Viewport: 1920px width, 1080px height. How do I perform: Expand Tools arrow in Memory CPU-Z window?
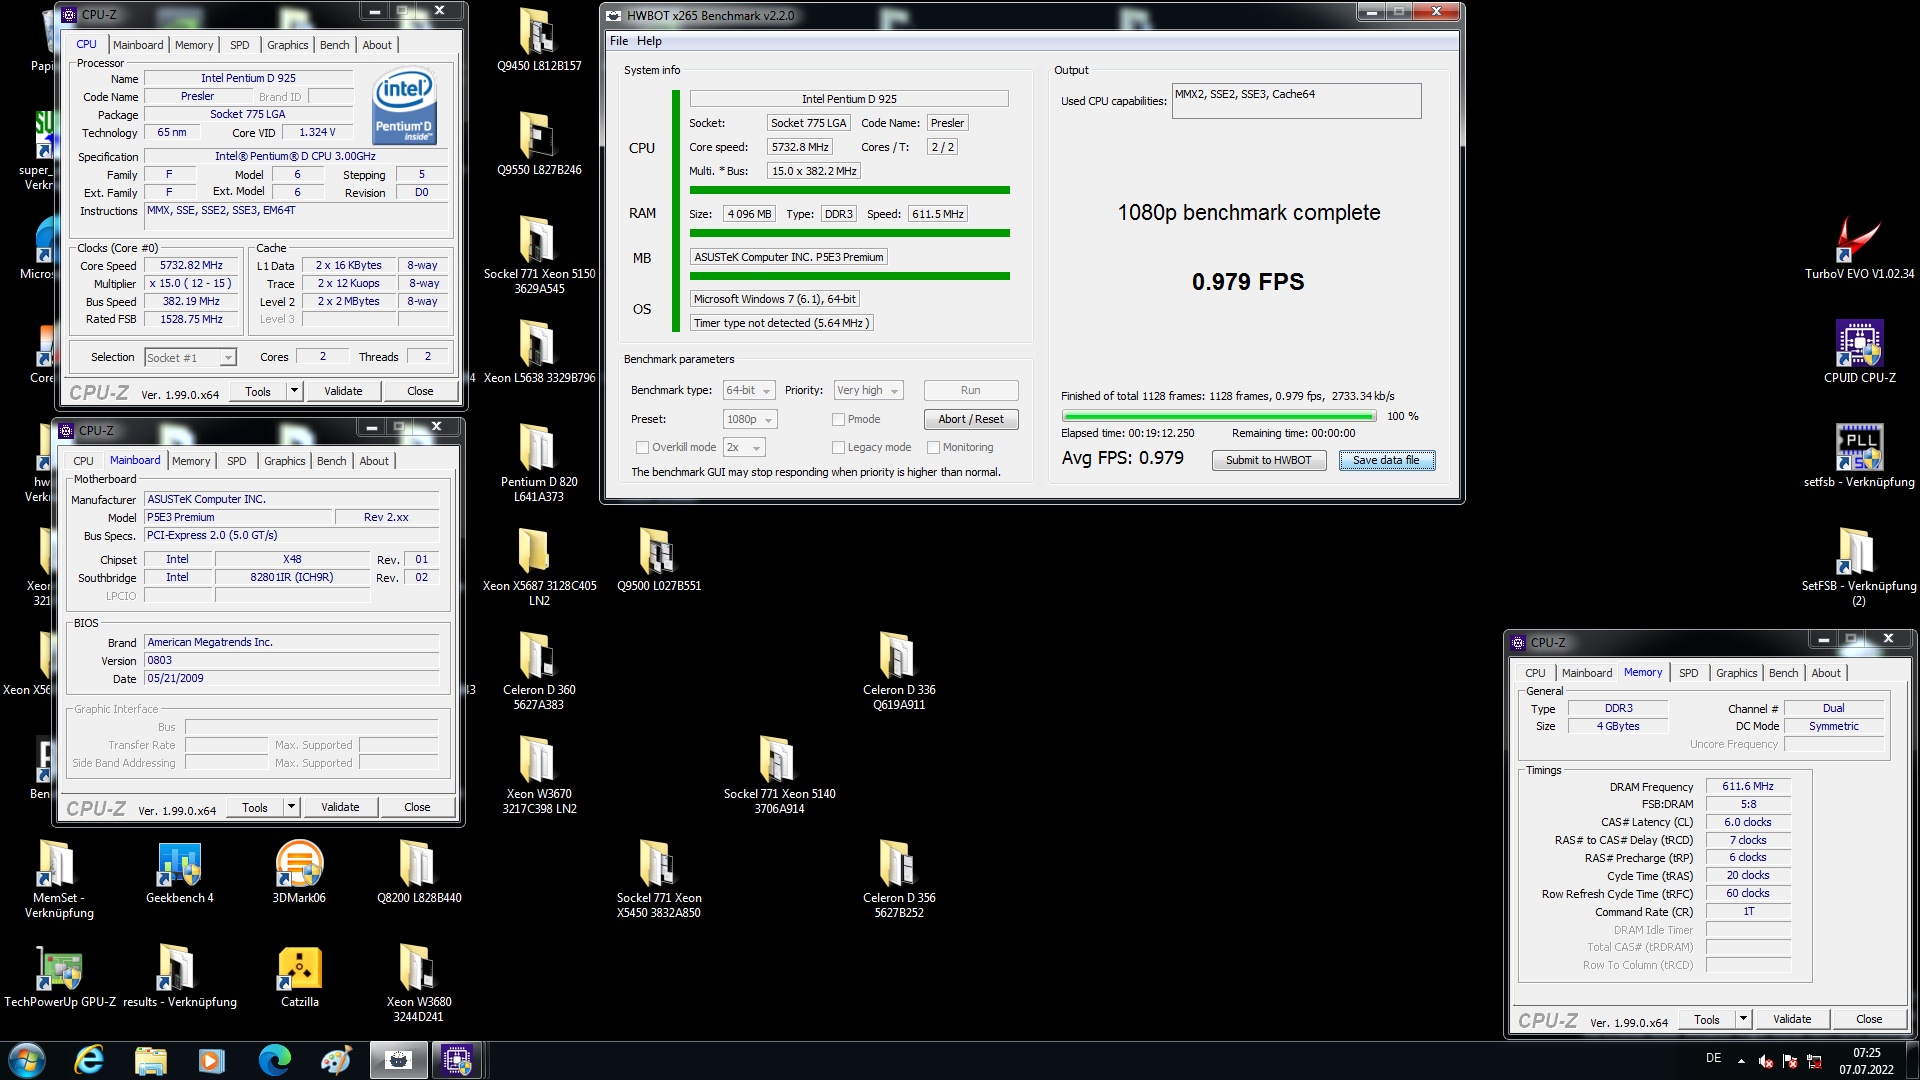1743,1019
